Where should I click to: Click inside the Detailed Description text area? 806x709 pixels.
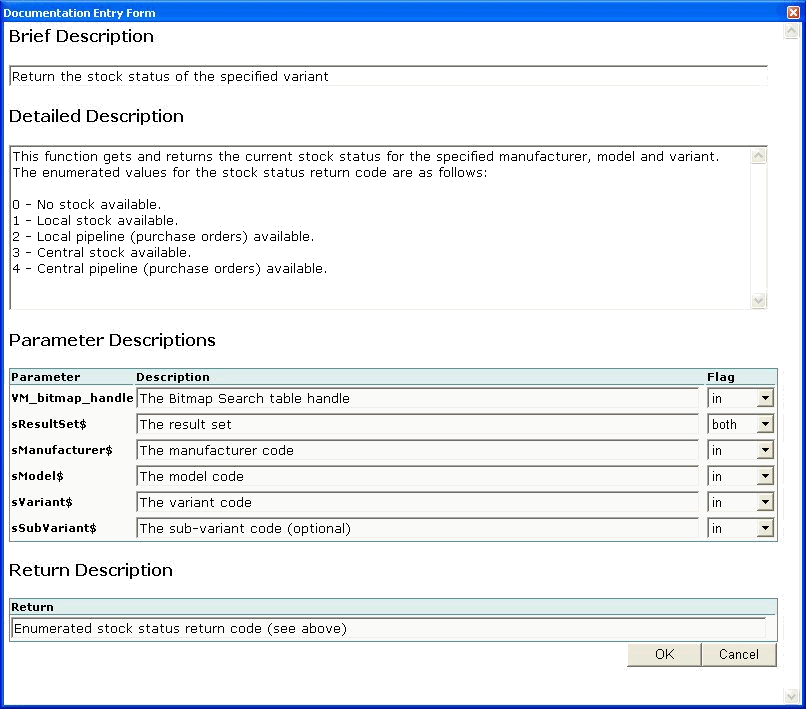380,228
